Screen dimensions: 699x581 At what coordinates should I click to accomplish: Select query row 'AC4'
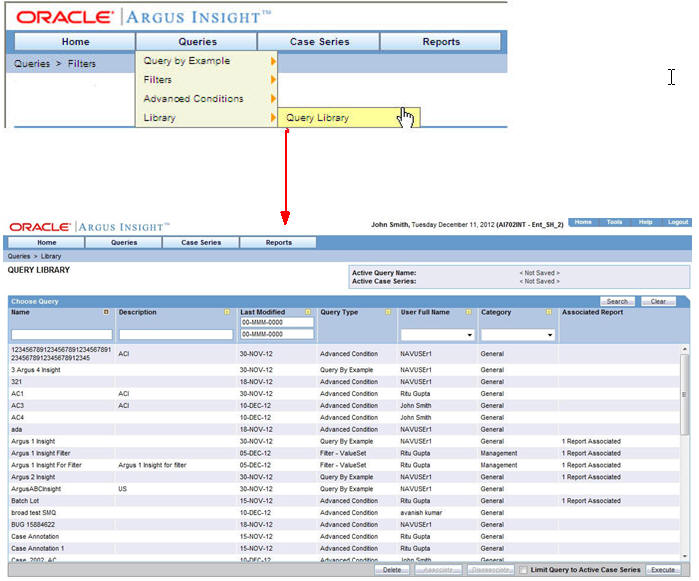point(344,418)
